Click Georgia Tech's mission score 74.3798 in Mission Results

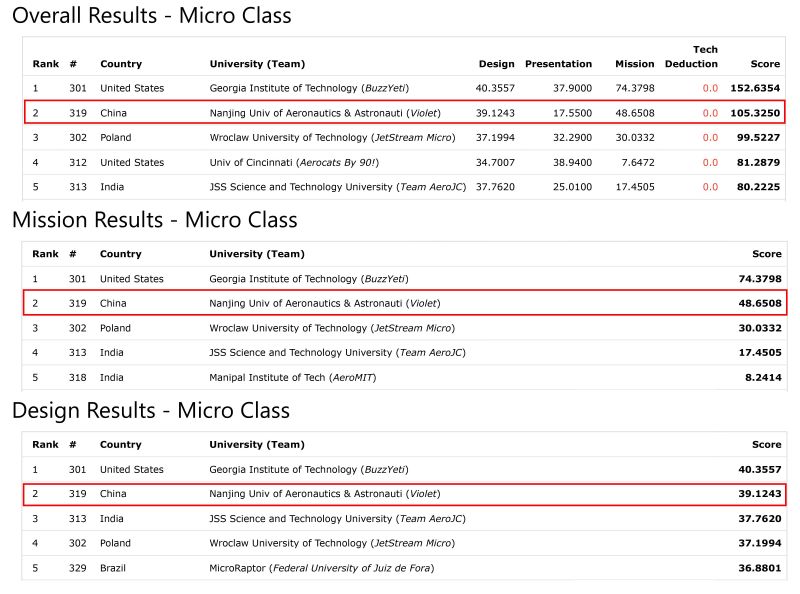coord(759,279)
